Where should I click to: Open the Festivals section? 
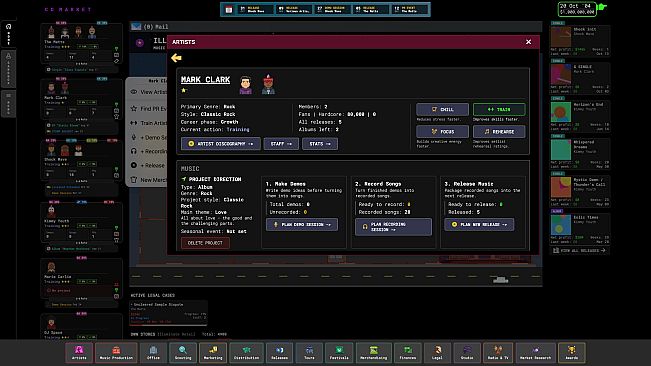[339, 352]
